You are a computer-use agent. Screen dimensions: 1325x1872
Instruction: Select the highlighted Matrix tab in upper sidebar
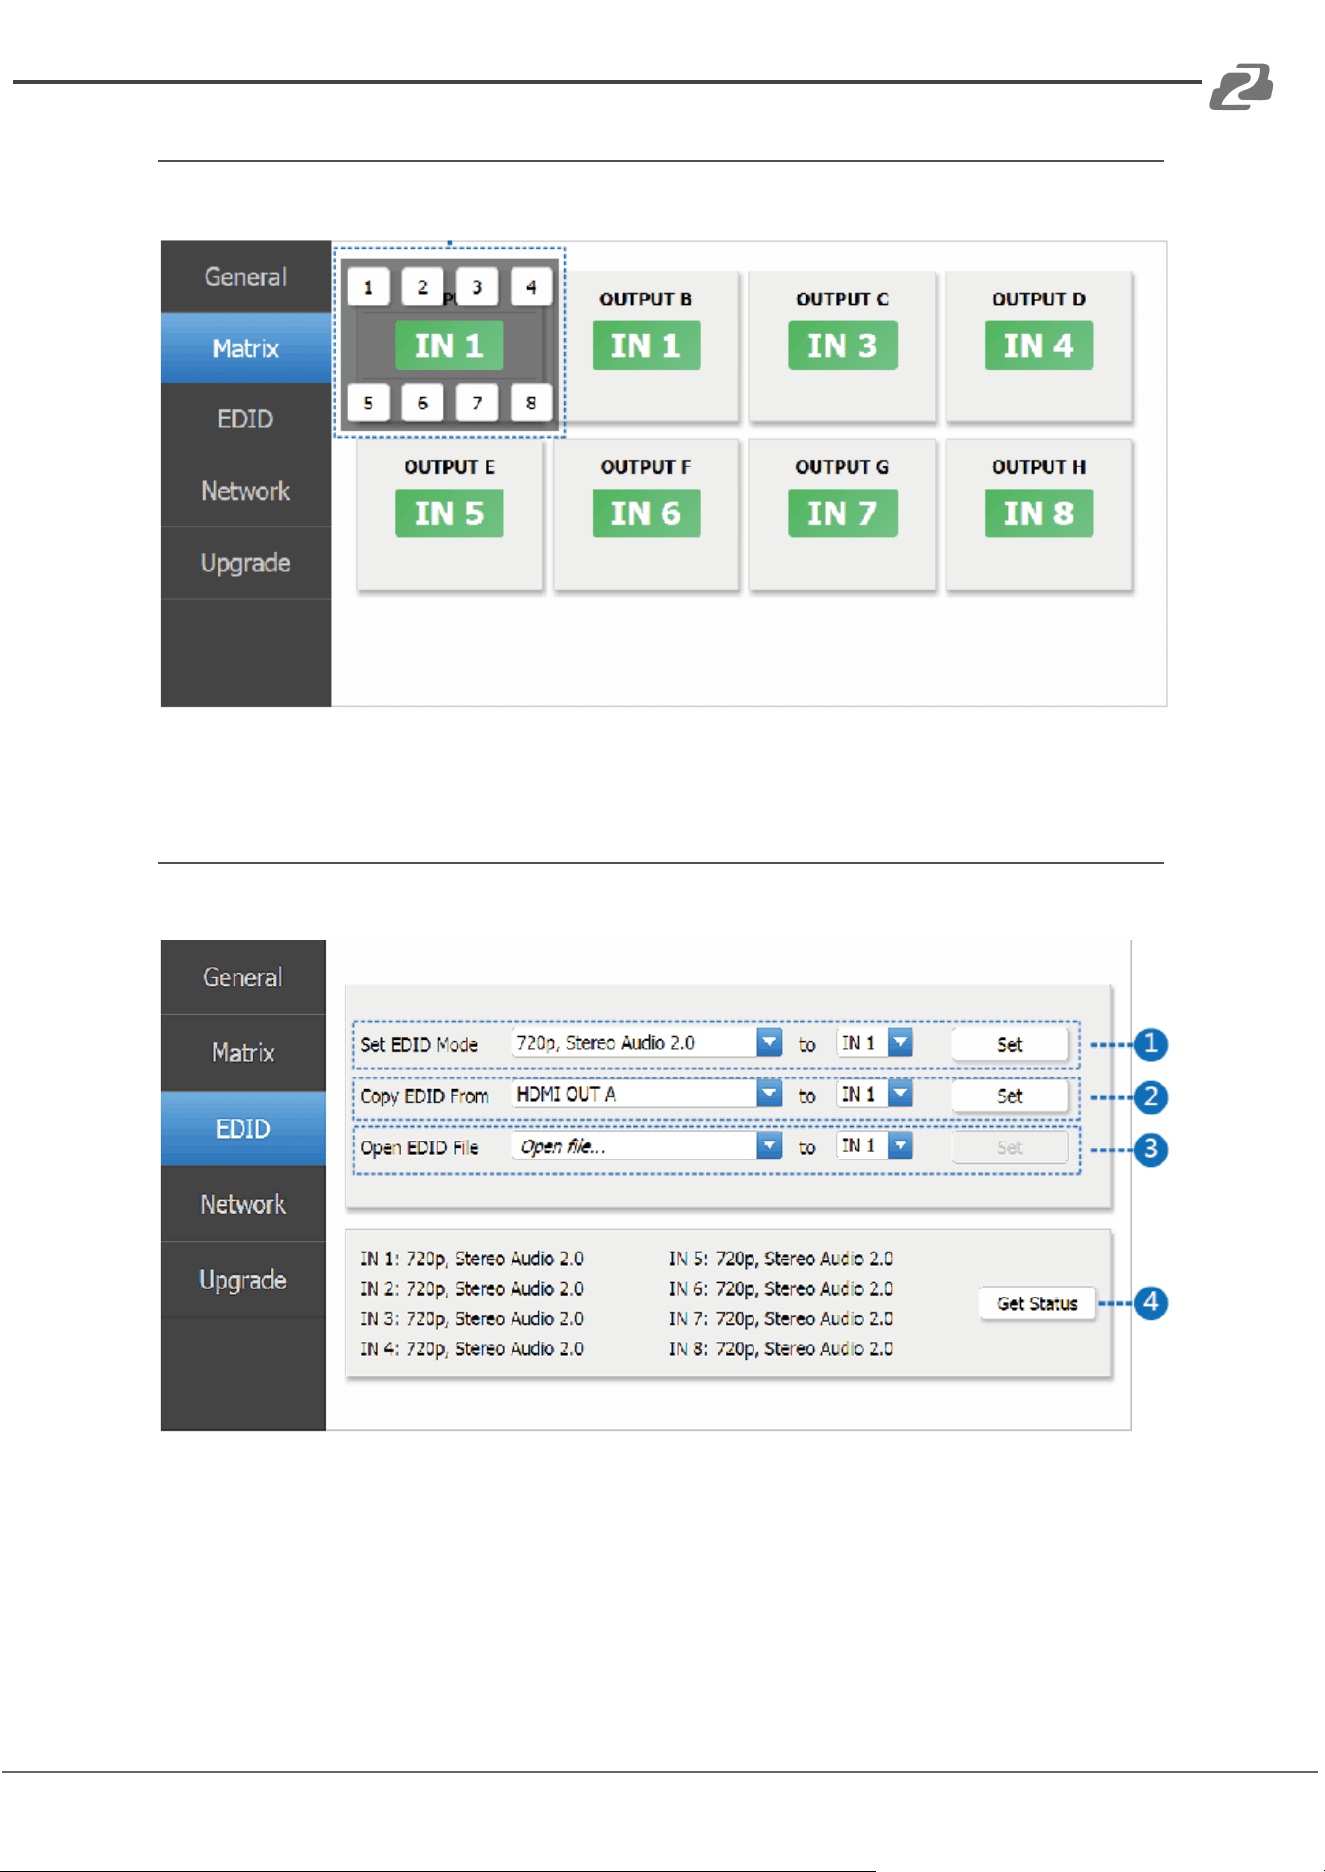click(x=246, y=348)
